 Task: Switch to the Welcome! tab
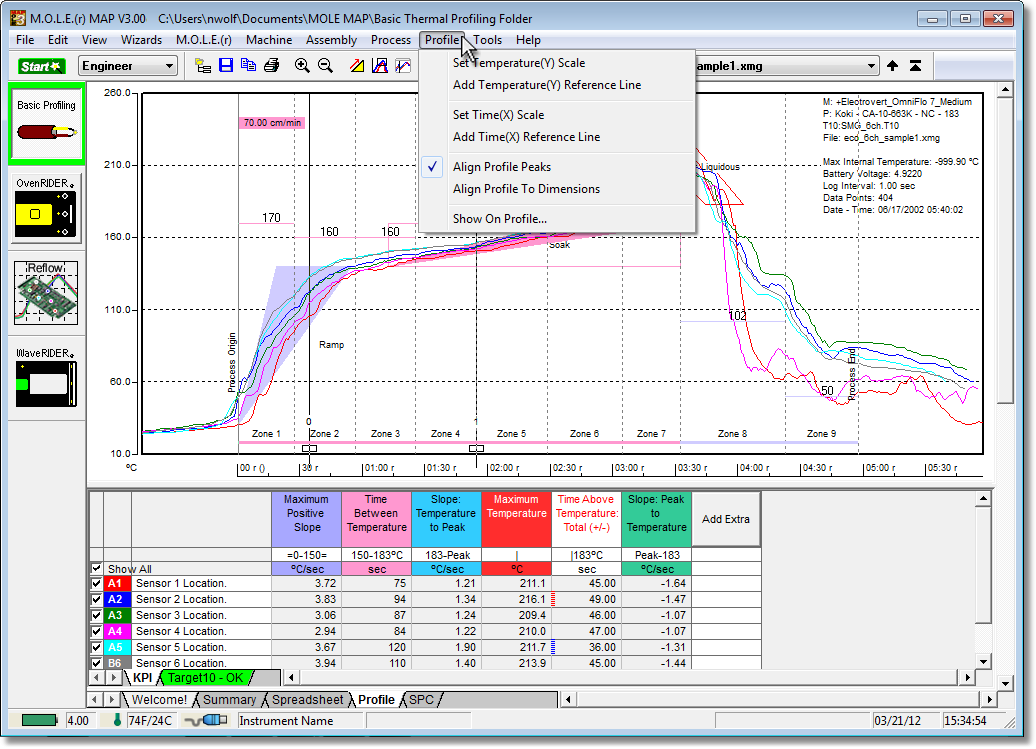(x=159, y=699)
